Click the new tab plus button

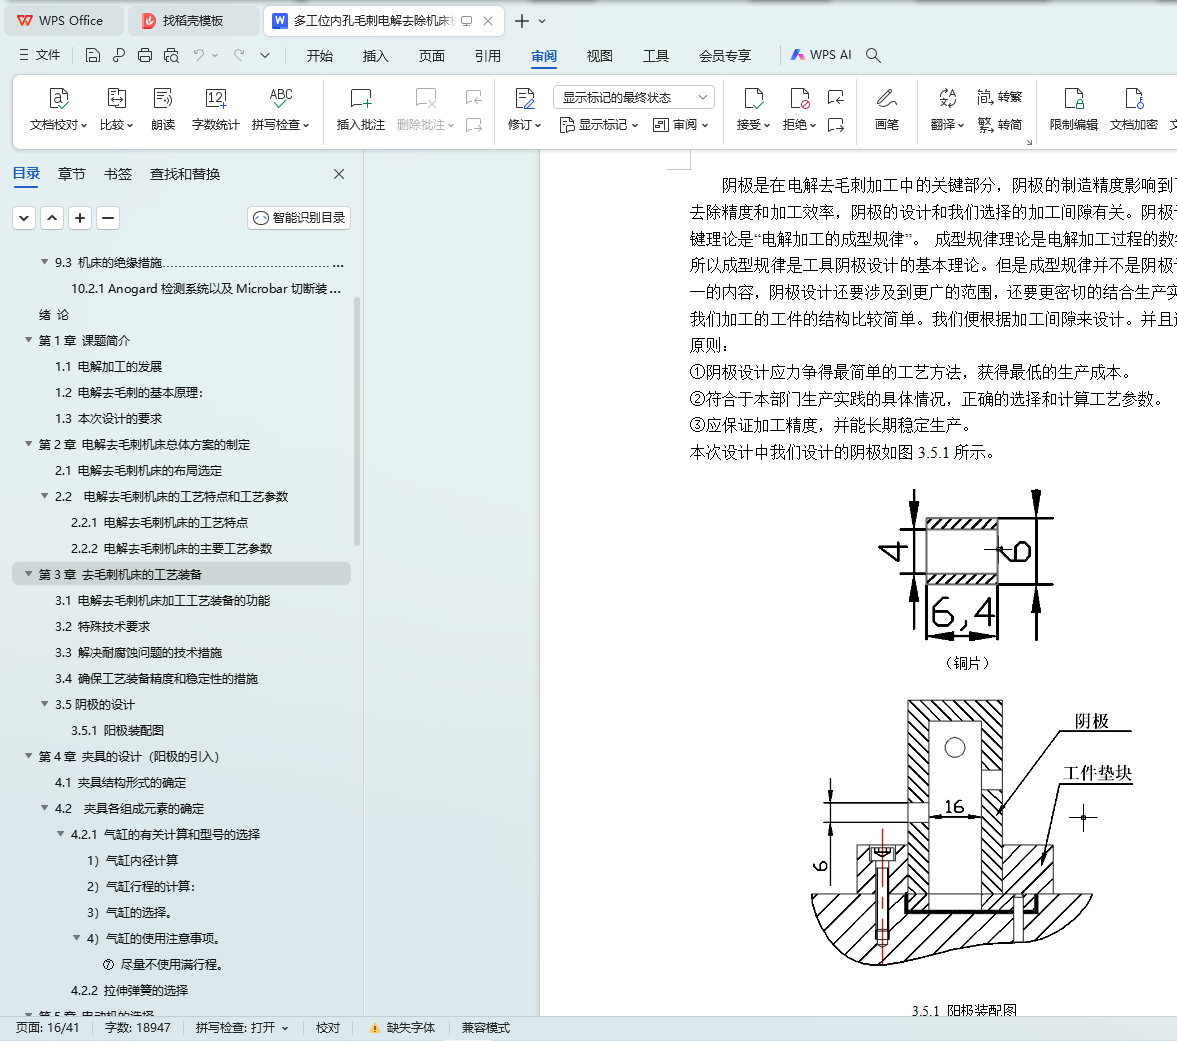tap(522, 21)
